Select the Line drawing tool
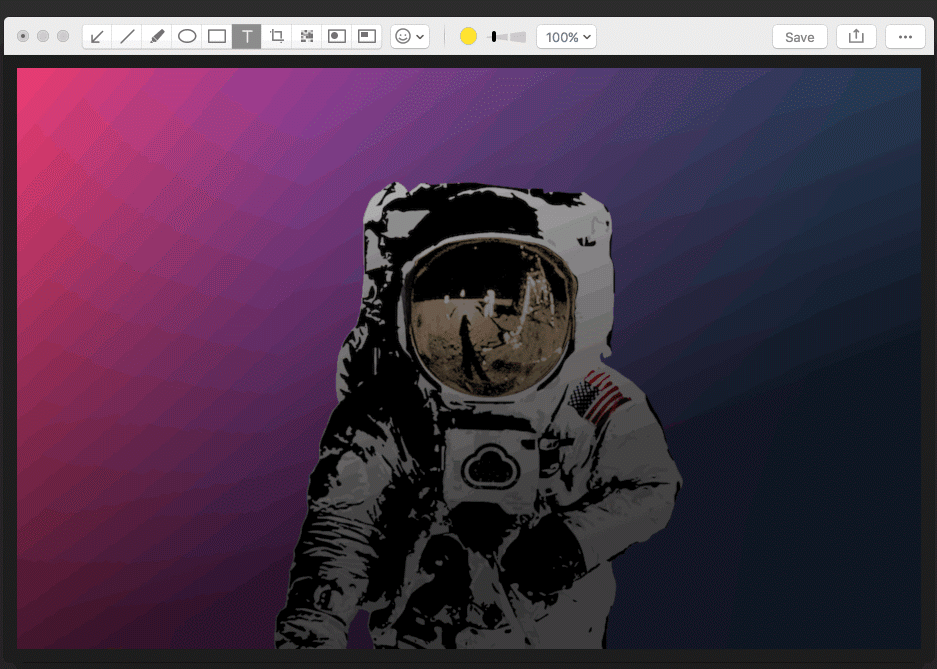 click(127, 37)
